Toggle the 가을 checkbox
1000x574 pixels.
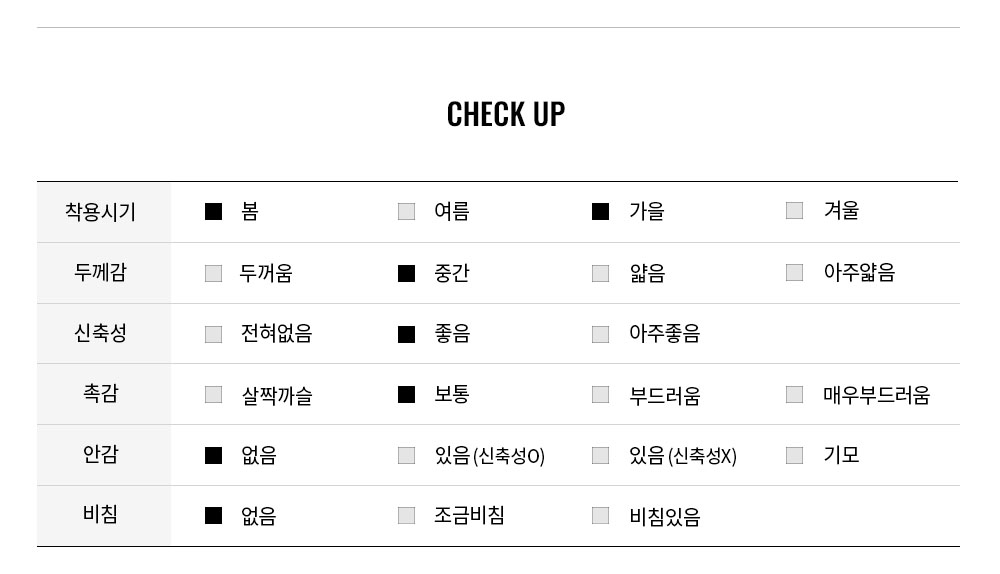600,211
